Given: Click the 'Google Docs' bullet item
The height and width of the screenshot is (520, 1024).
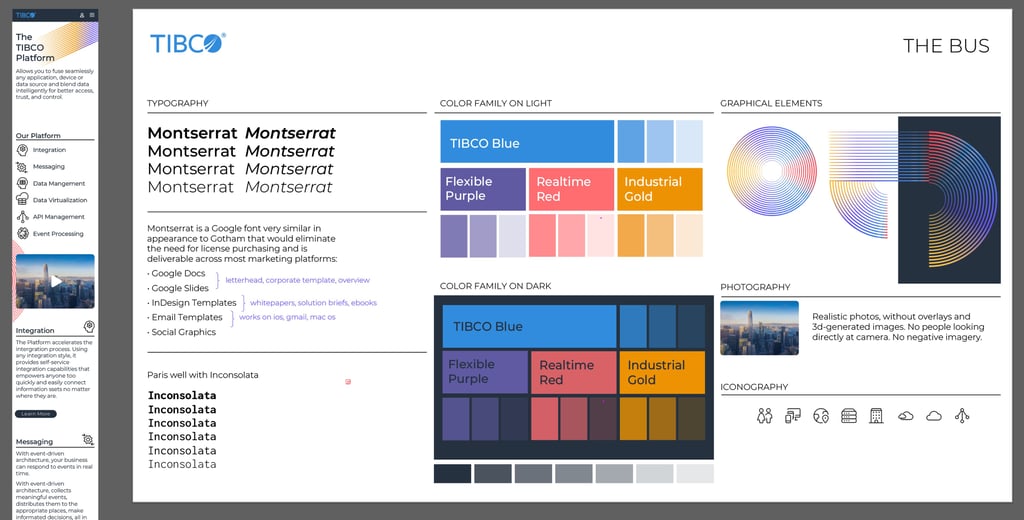Looking at the screenshot, I should click(176, 274).
